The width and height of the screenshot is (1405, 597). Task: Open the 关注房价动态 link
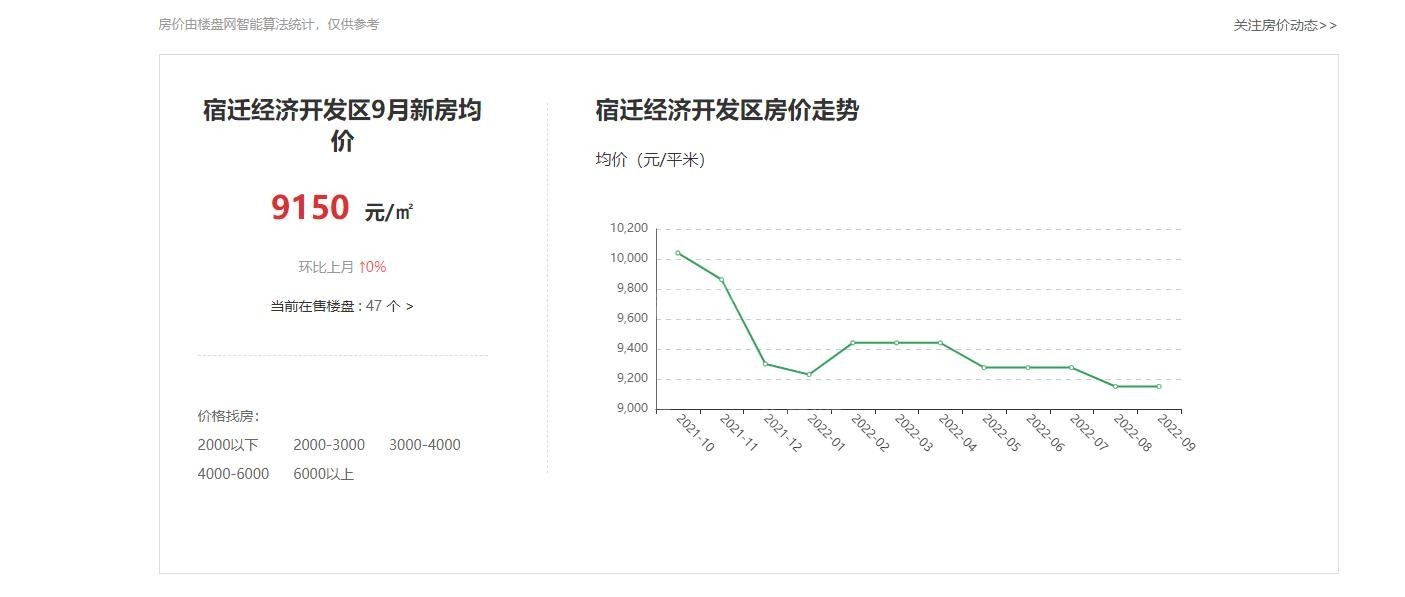(1284, 25)
